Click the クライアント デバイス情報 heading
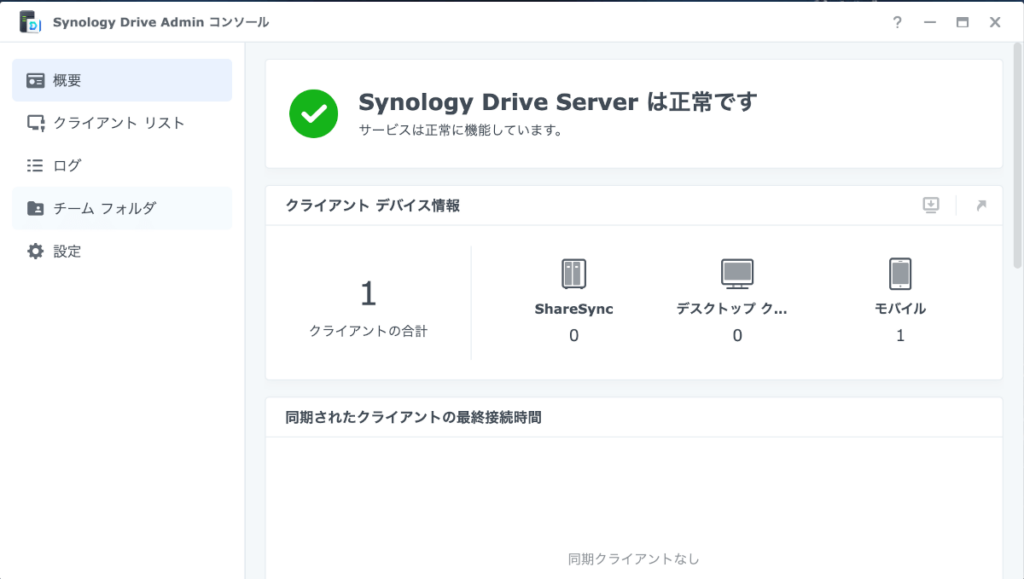Image resolution: width=1024 pixels, height=579 pixels. tap(373, 206)
